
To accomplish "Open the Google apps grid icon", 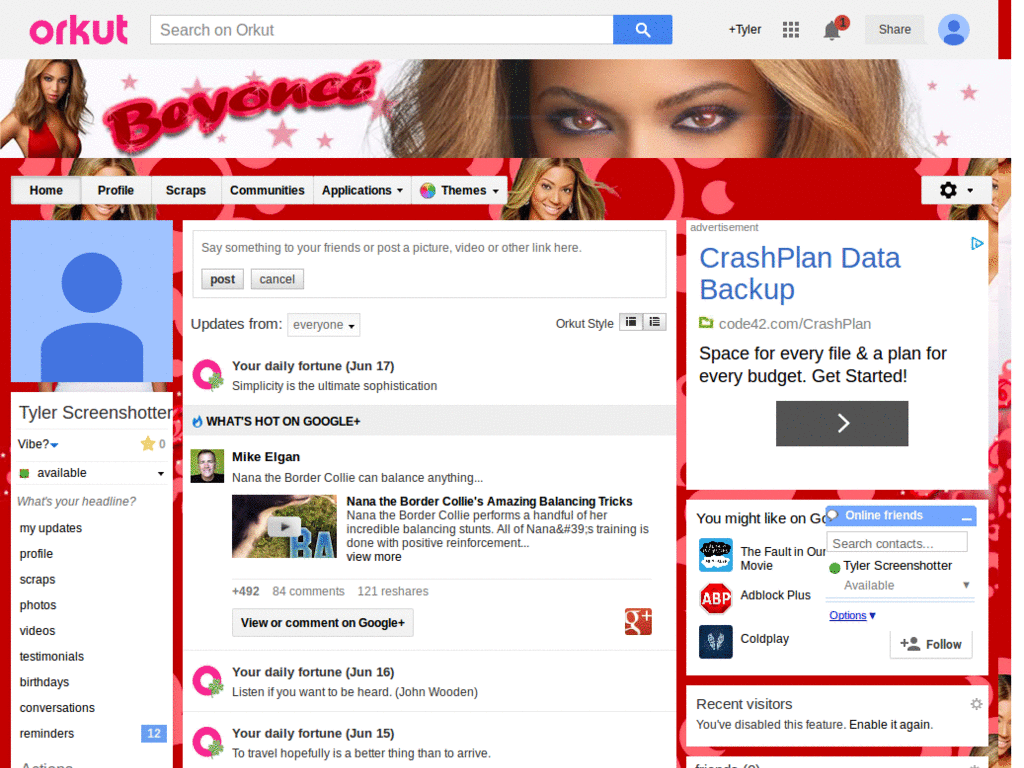I will [790, 29].
